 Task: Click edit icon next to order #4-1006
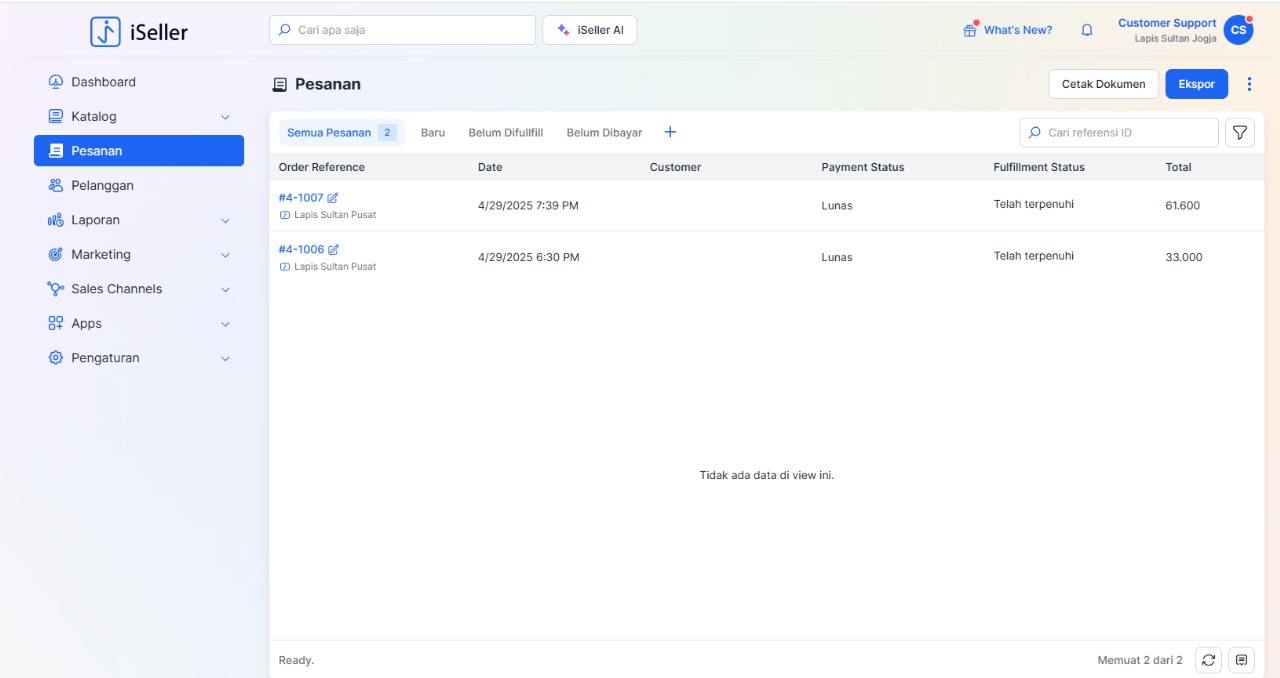point(333,250)
